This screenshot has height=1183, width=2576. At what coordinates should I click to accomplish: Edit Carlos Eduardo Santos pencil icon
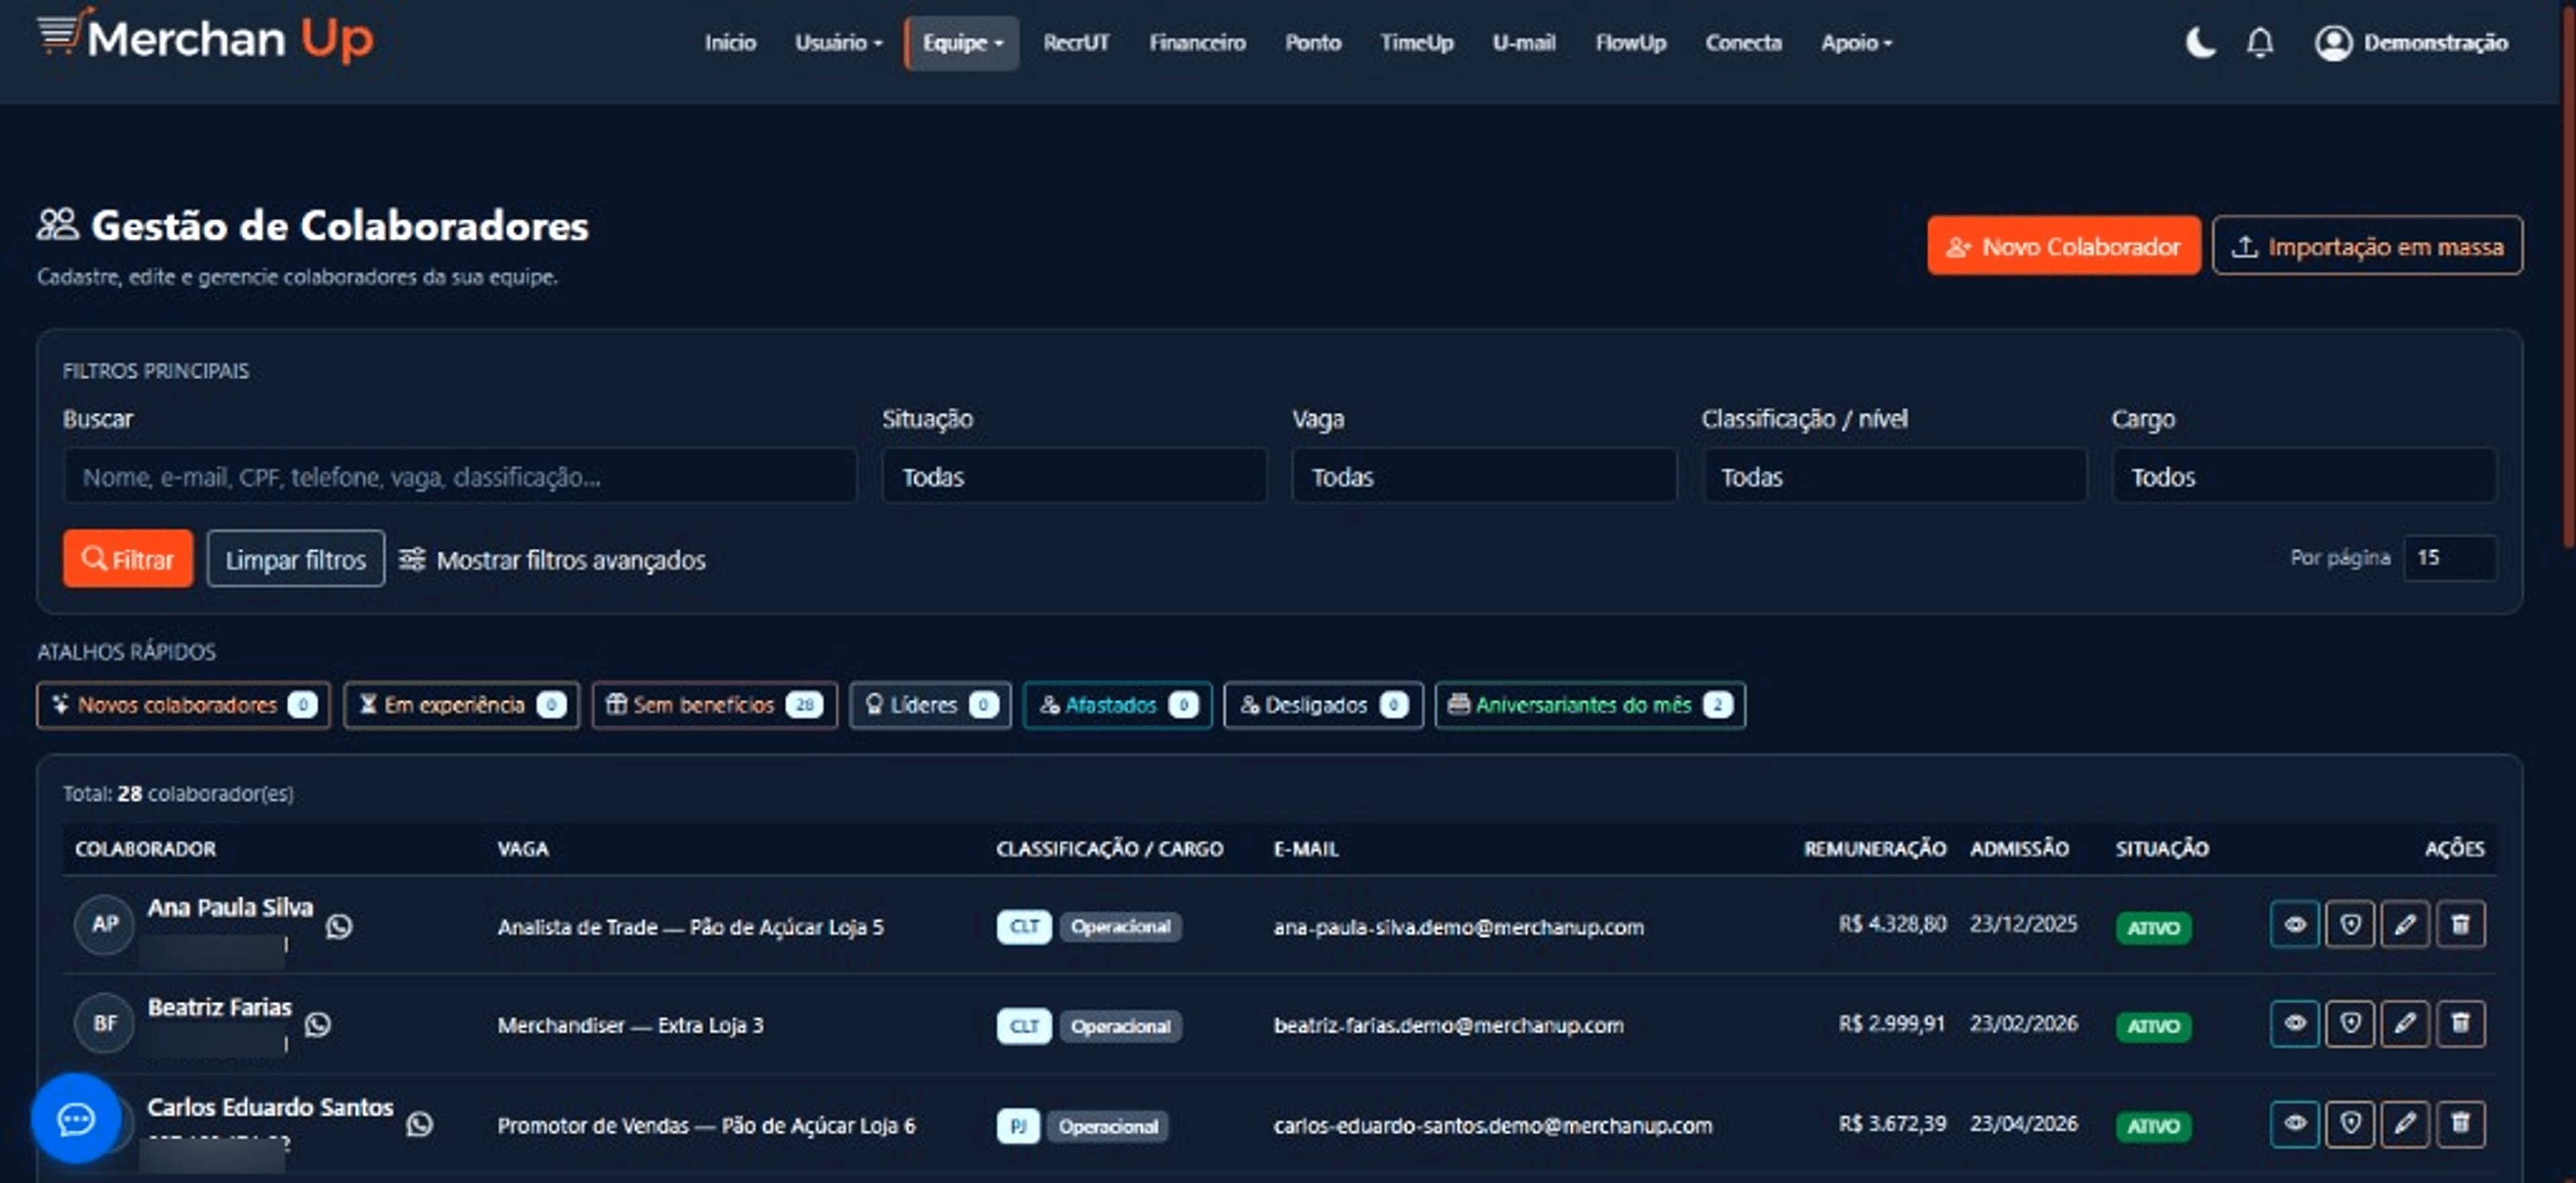point(2405,1124)
